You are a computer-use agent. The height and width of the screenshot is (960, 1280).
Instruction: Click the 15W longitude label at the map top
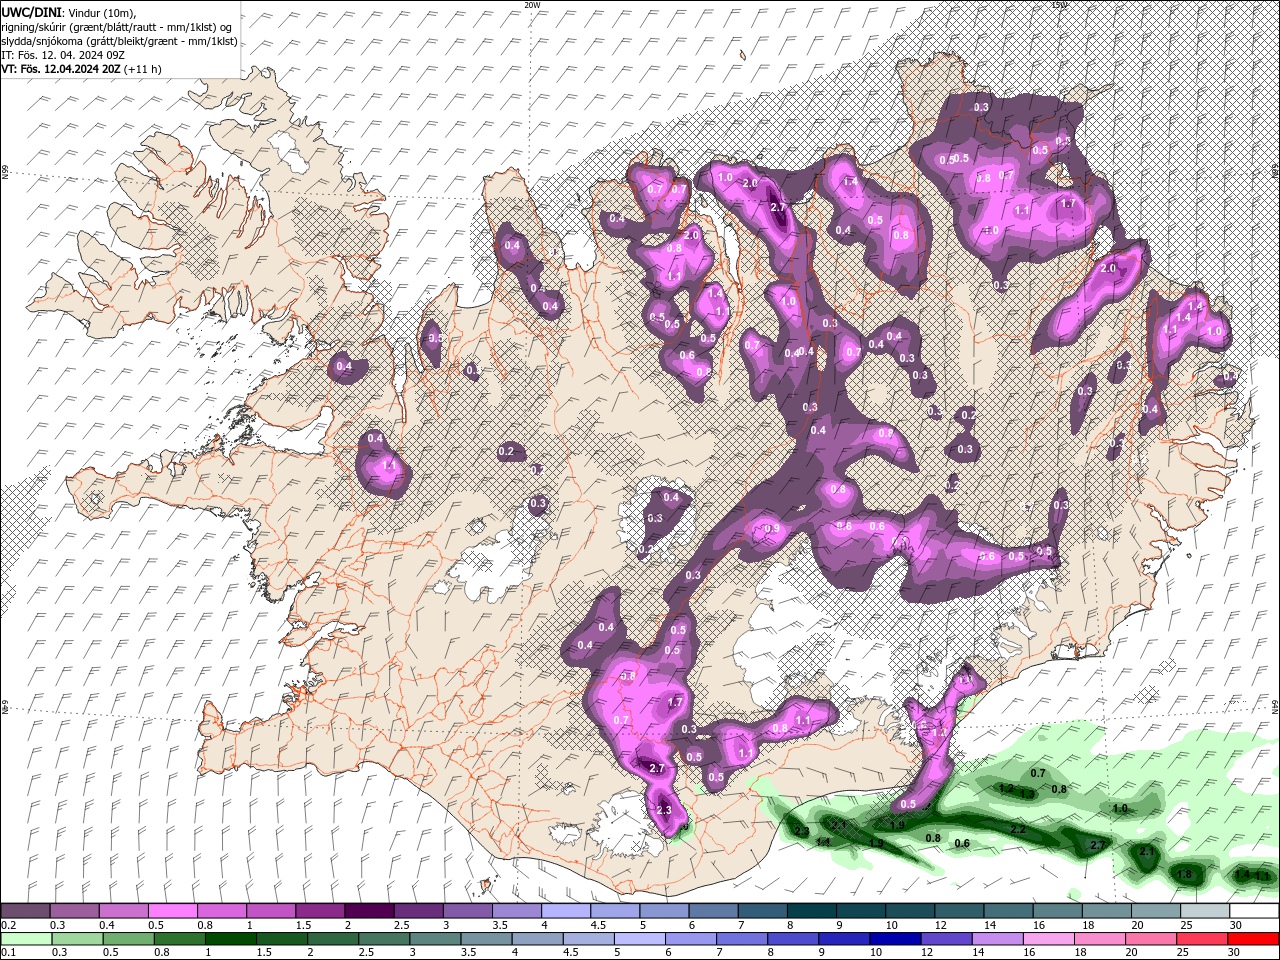[1060, 5]
